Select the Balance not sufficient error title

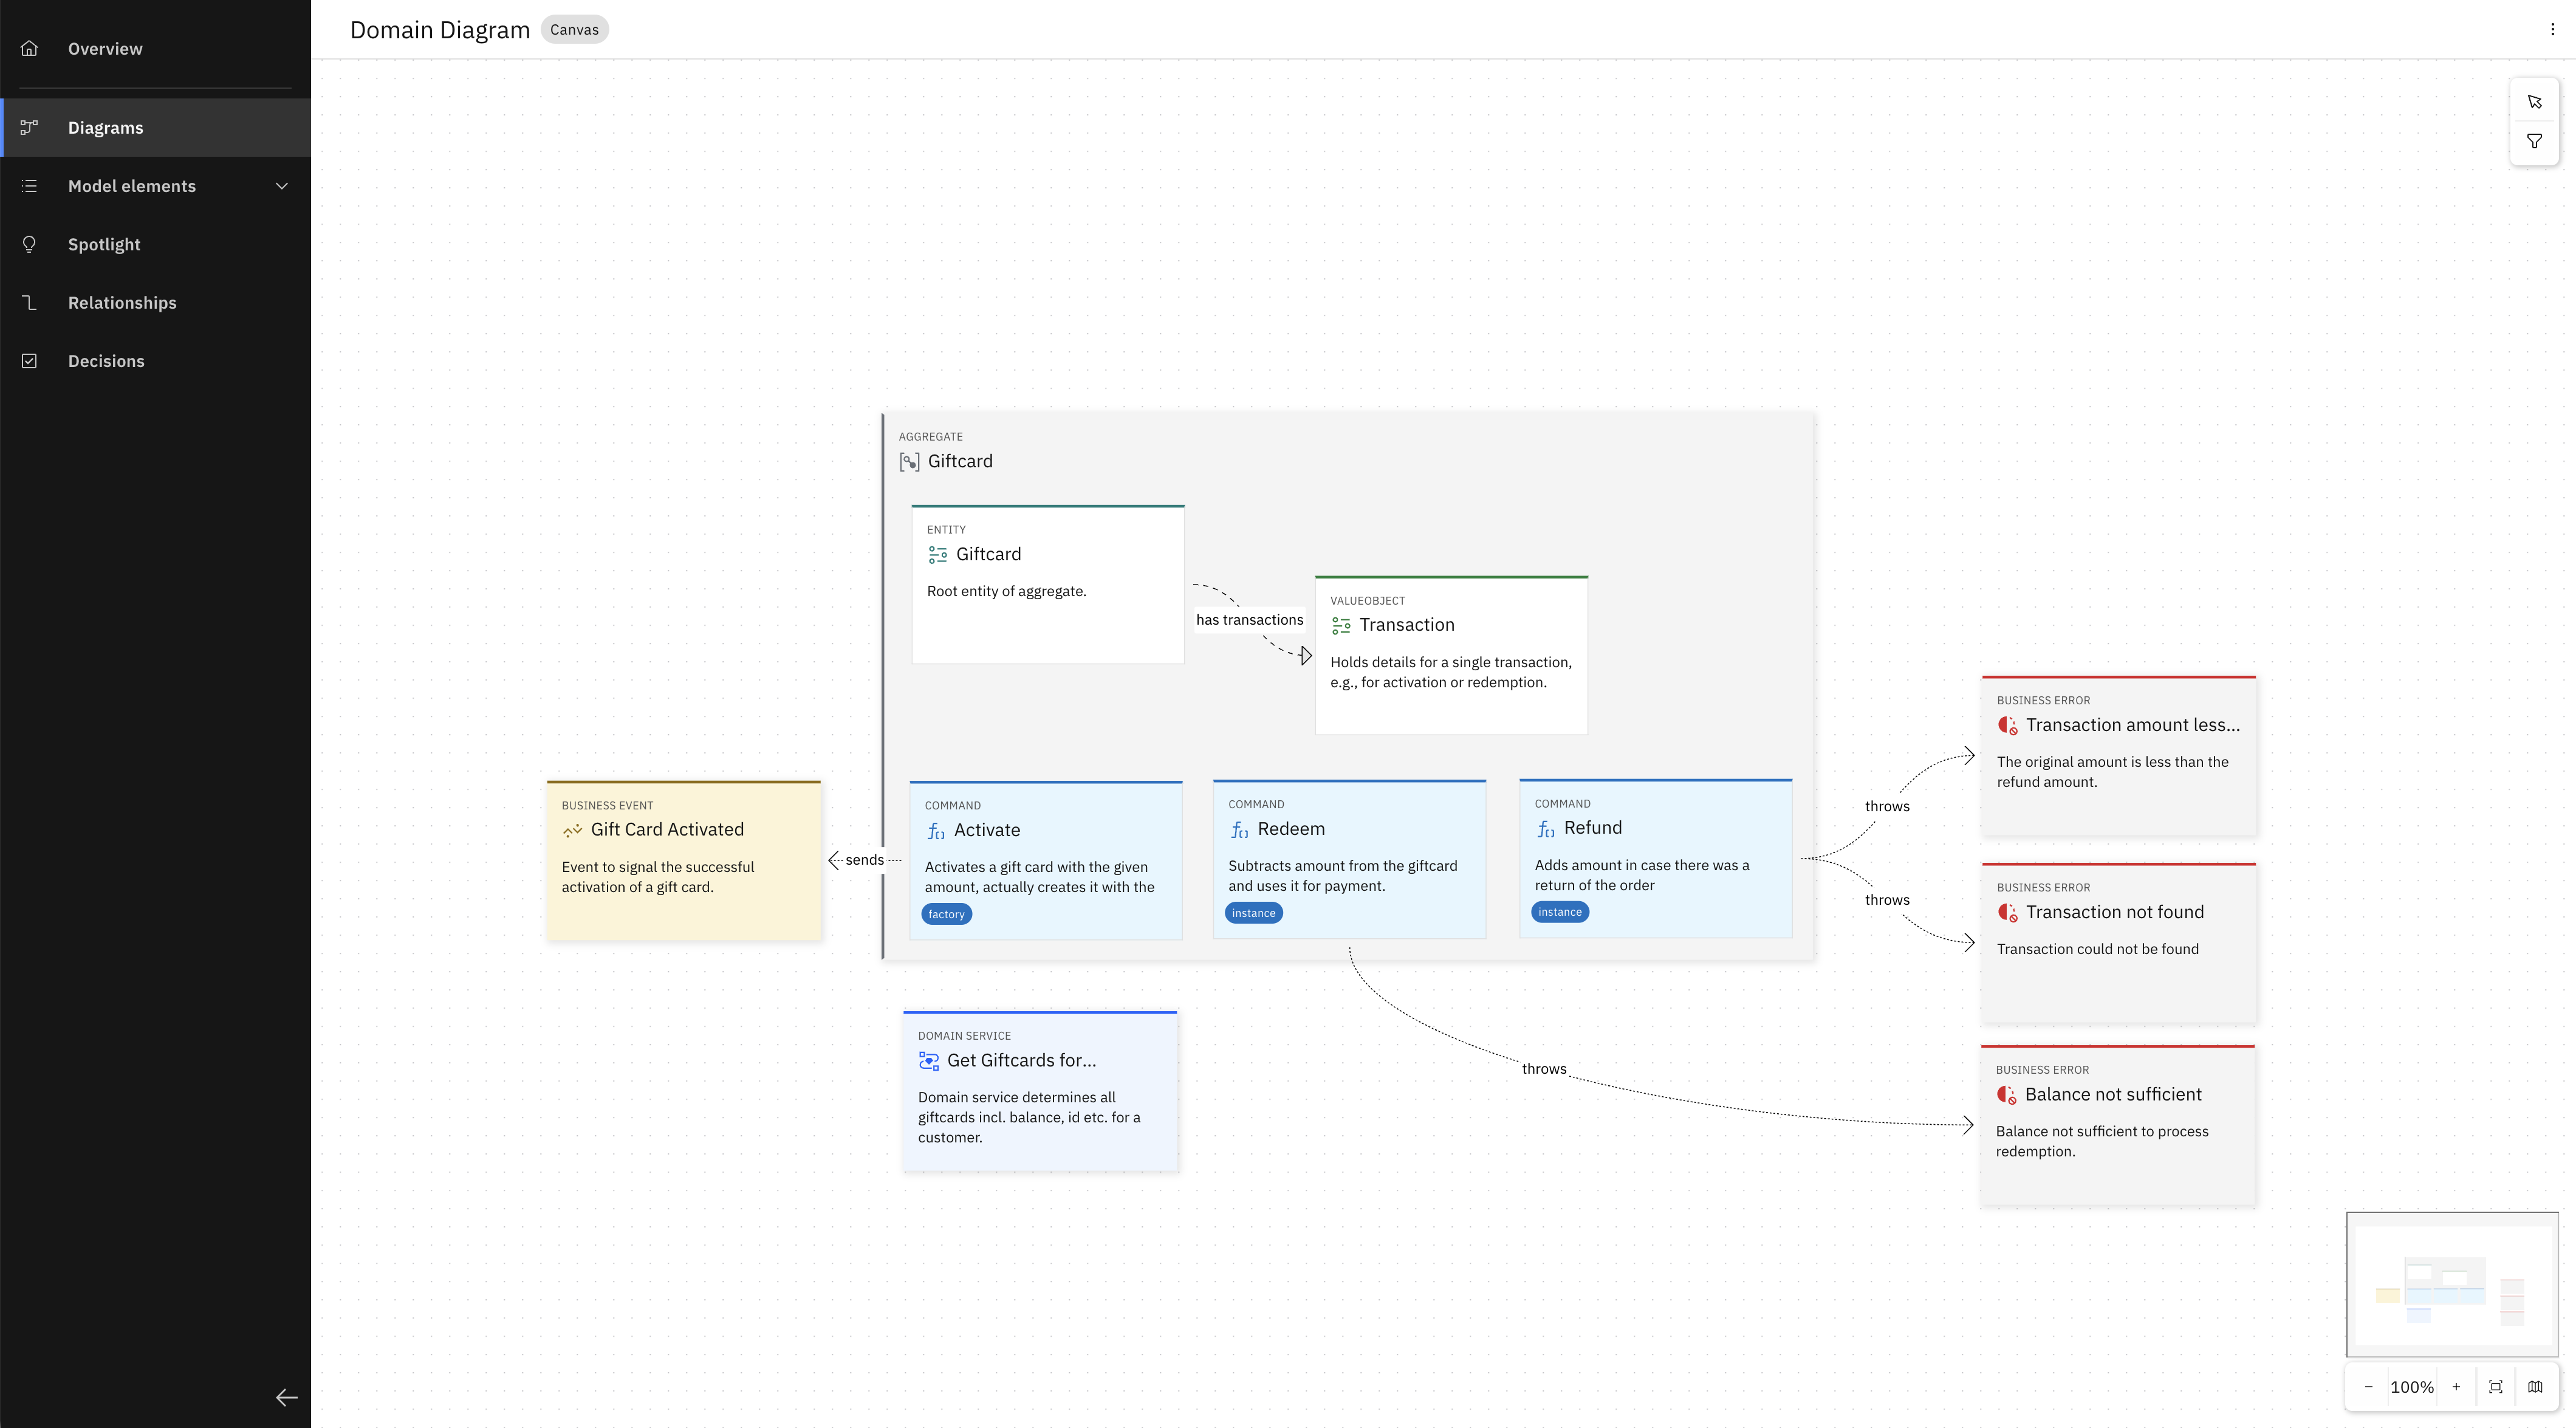tap(2113, 1095)
